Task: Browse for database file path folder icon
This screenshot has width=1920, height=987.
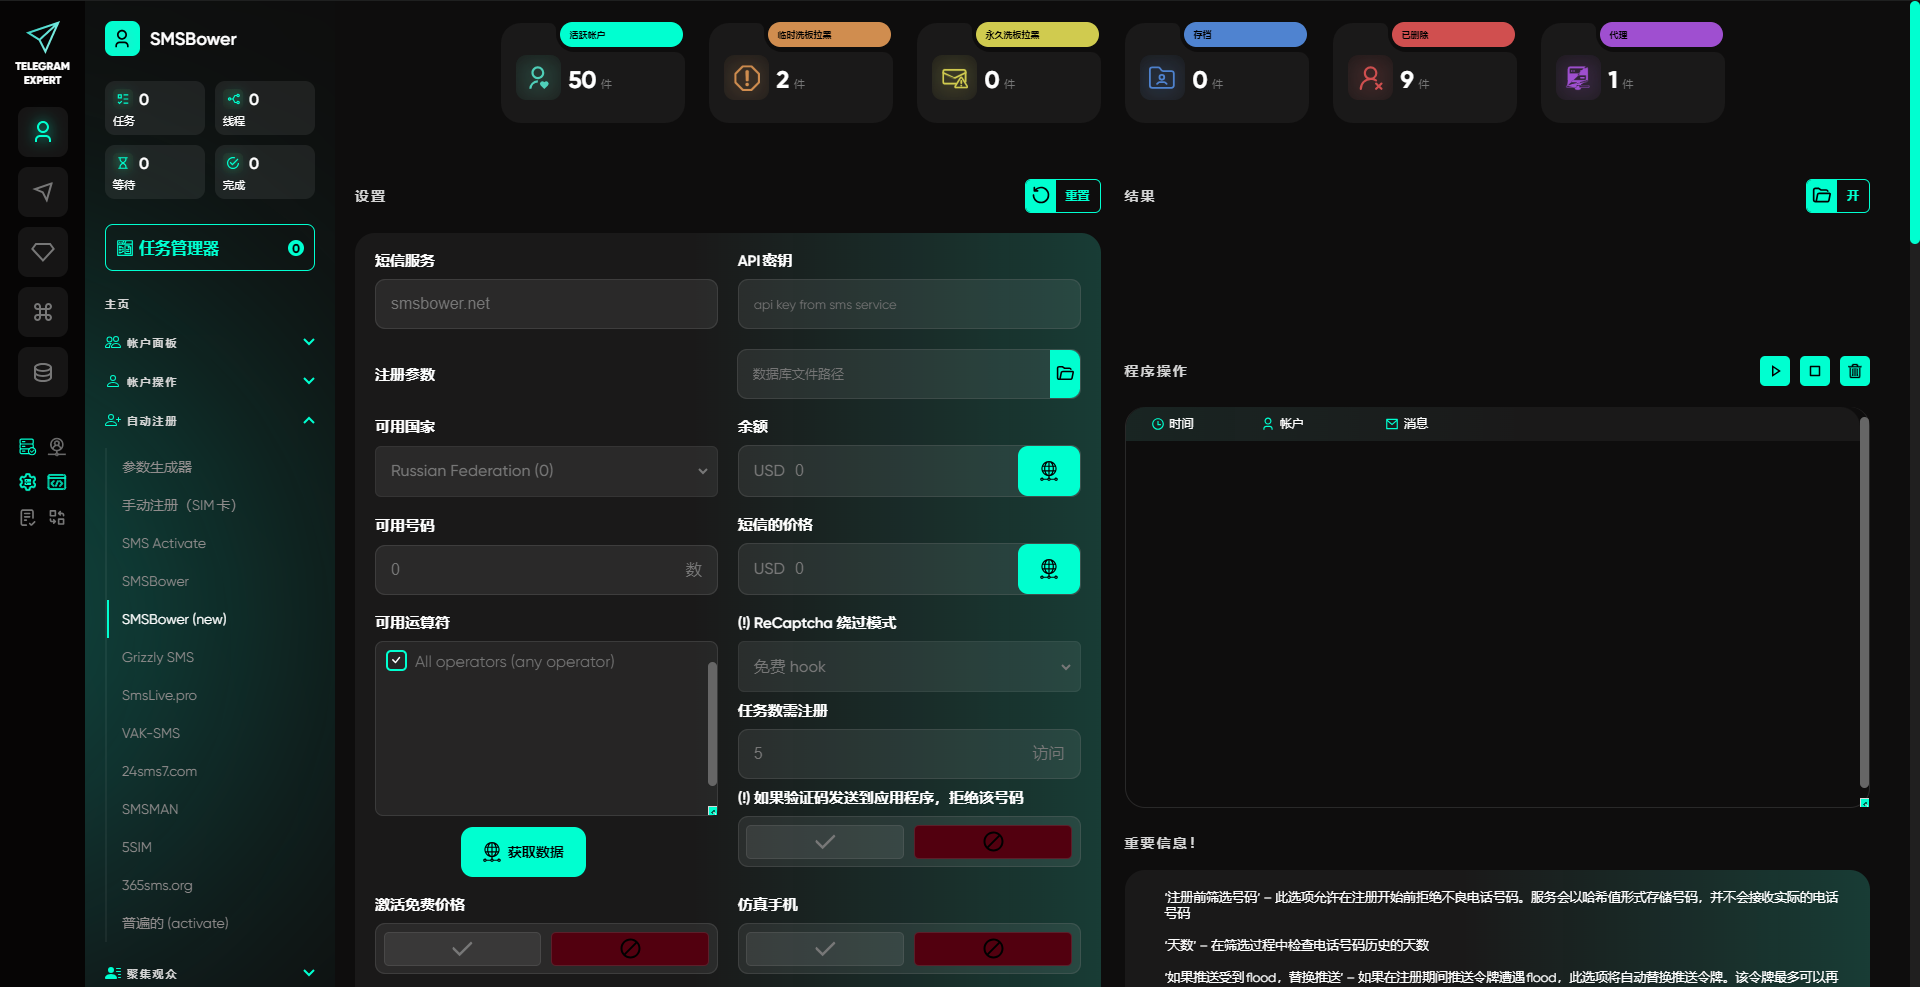Action: 1065,374
